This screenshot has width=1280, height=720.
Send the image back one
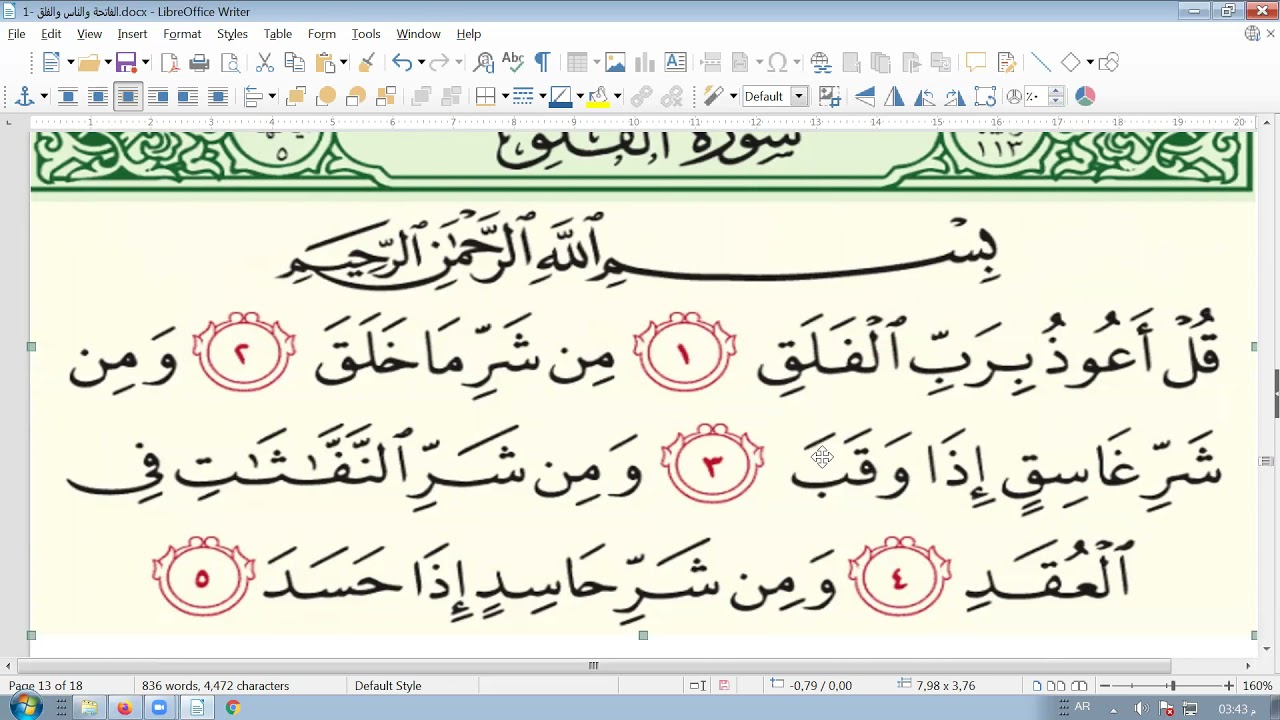point(356,97)
